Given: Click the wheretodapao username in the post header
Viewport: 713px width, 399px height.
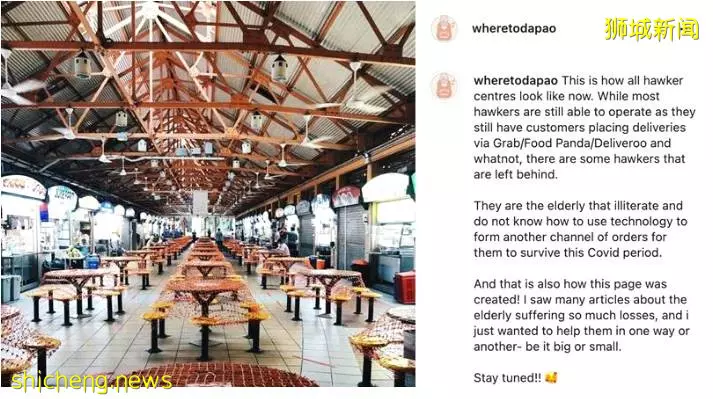Looking at the screenshot, I should click(x=514, y=28).
